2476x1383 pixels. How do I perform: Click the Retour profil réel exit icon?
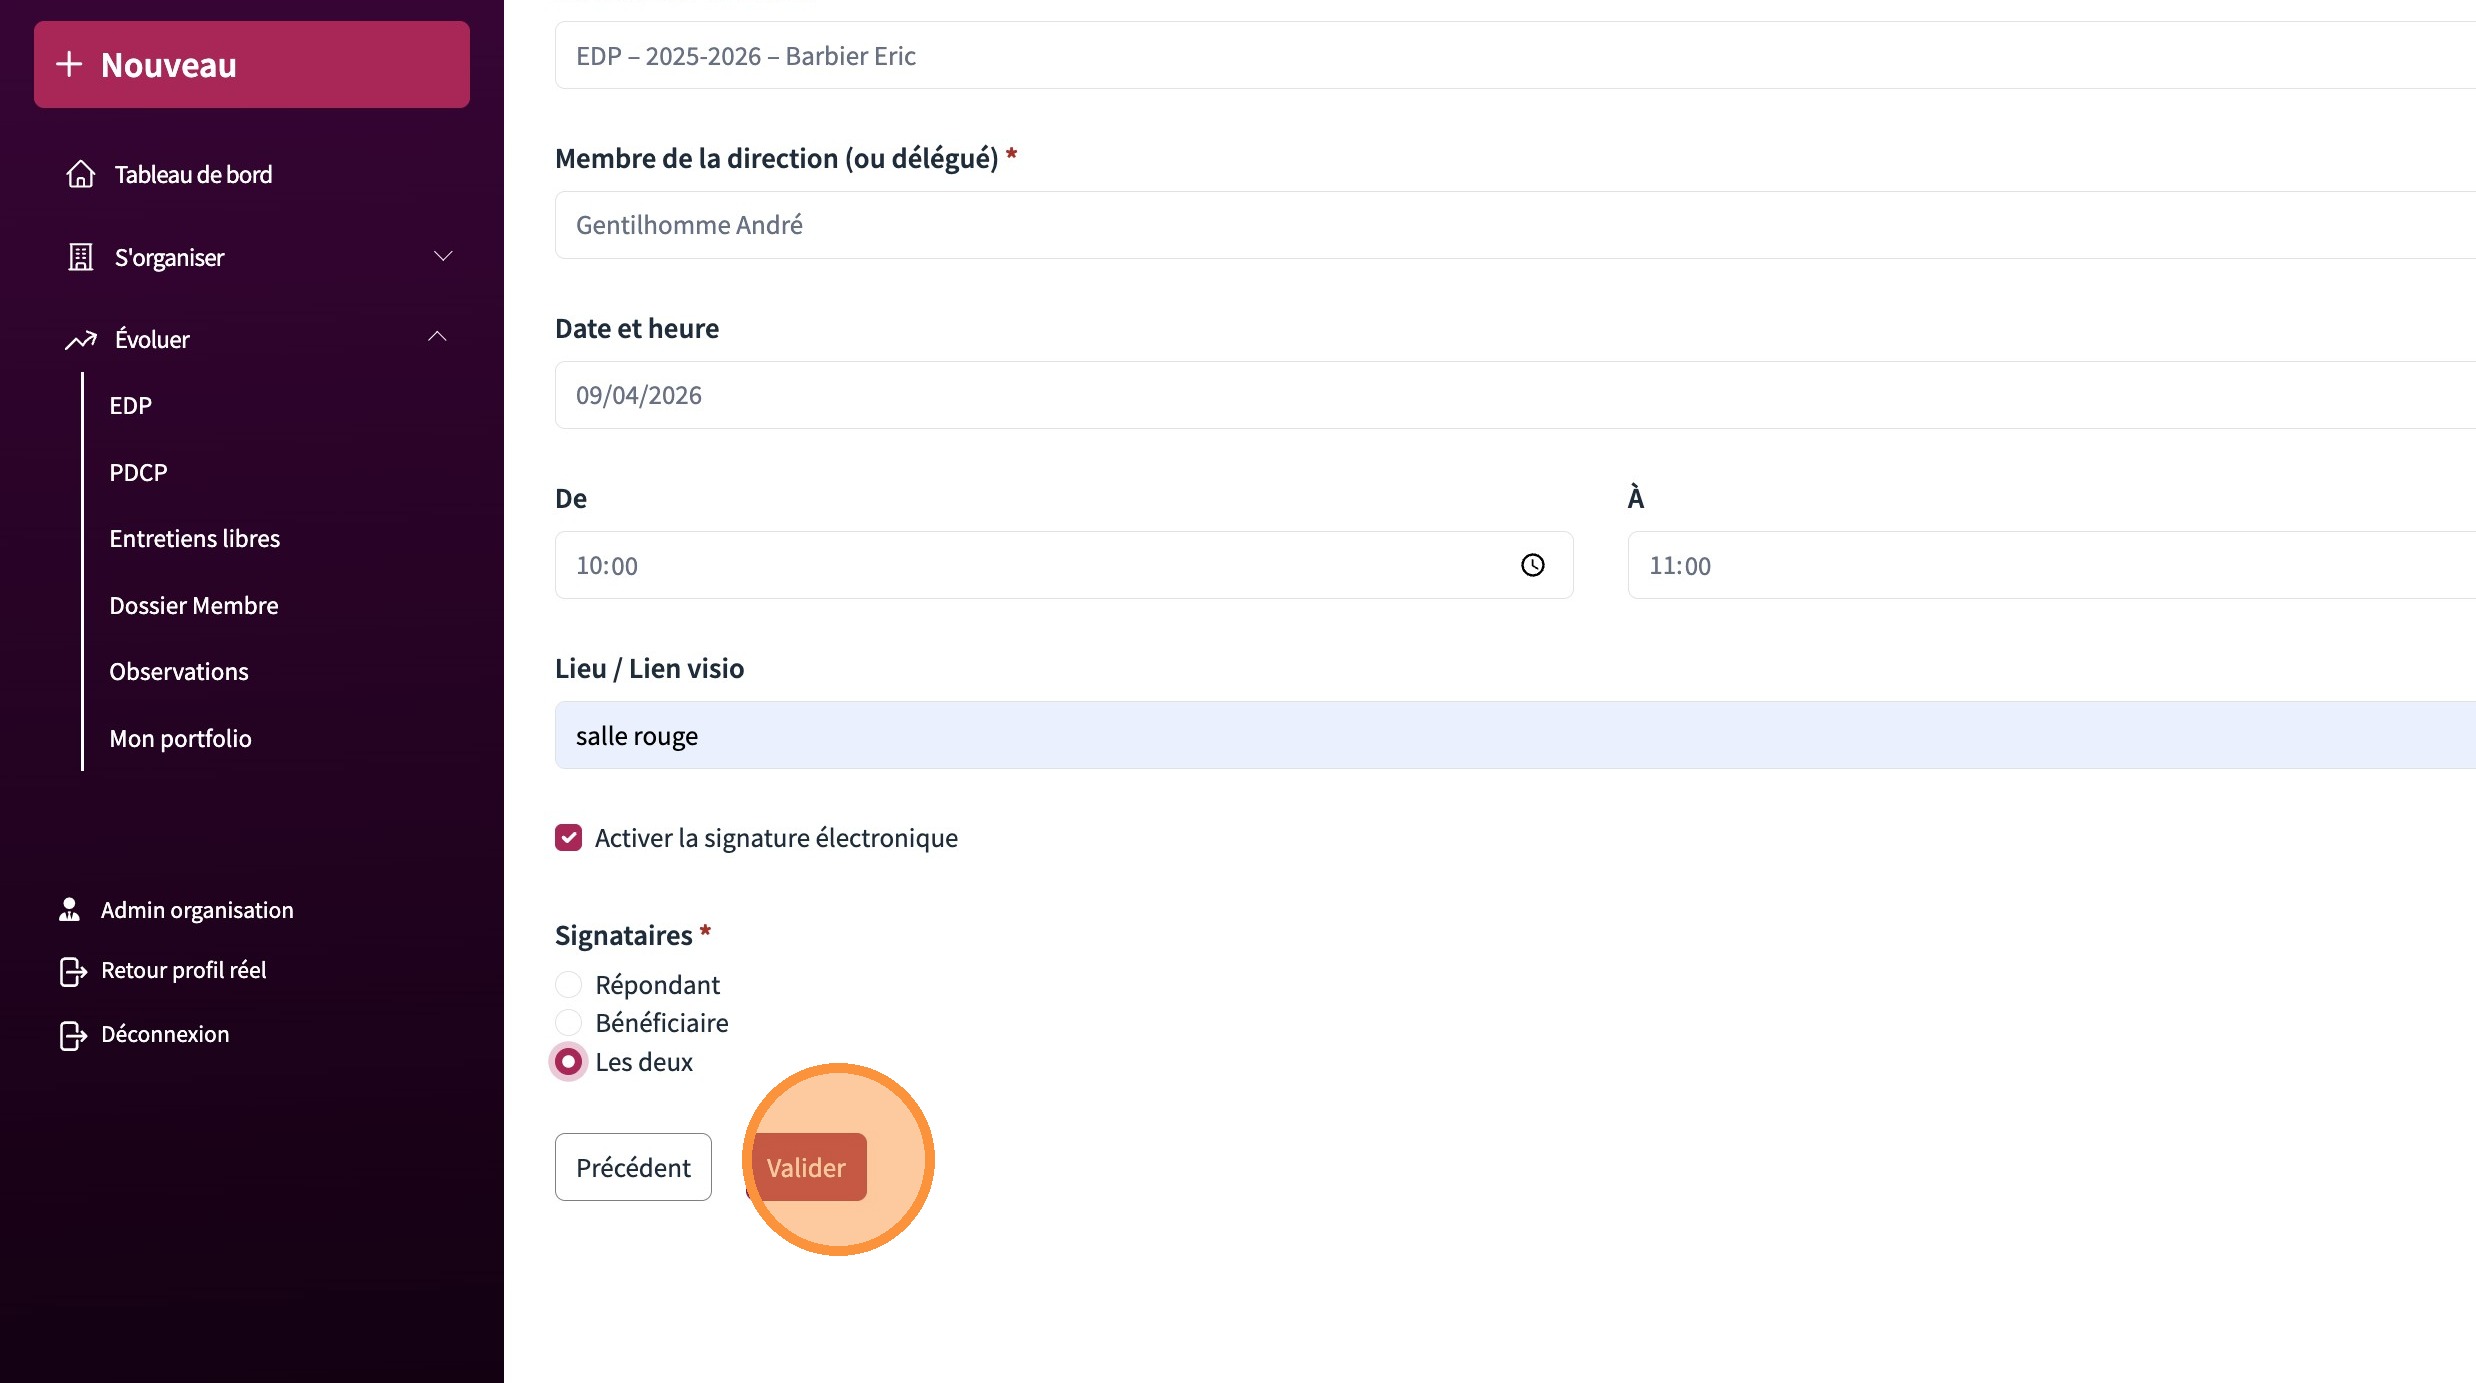(73, 971)
